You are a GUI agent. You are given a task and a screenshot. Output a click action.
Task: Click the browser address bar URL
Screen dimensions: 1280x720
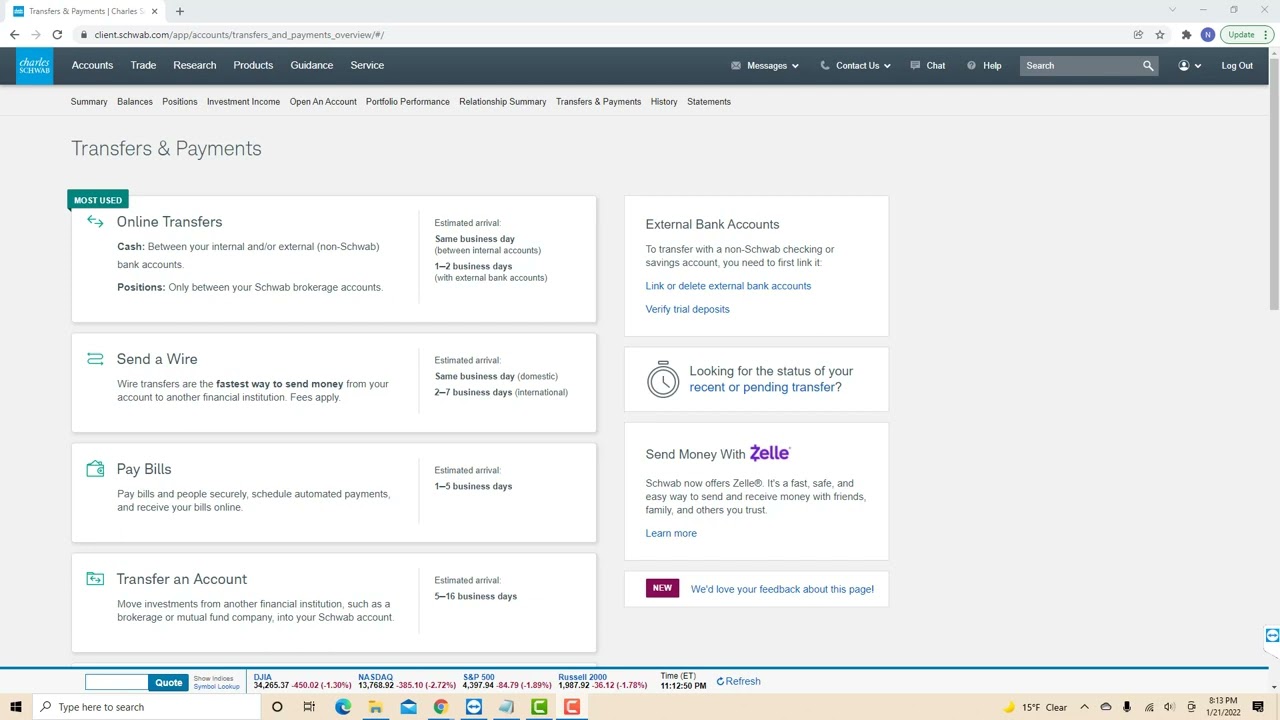click(239, 35)
